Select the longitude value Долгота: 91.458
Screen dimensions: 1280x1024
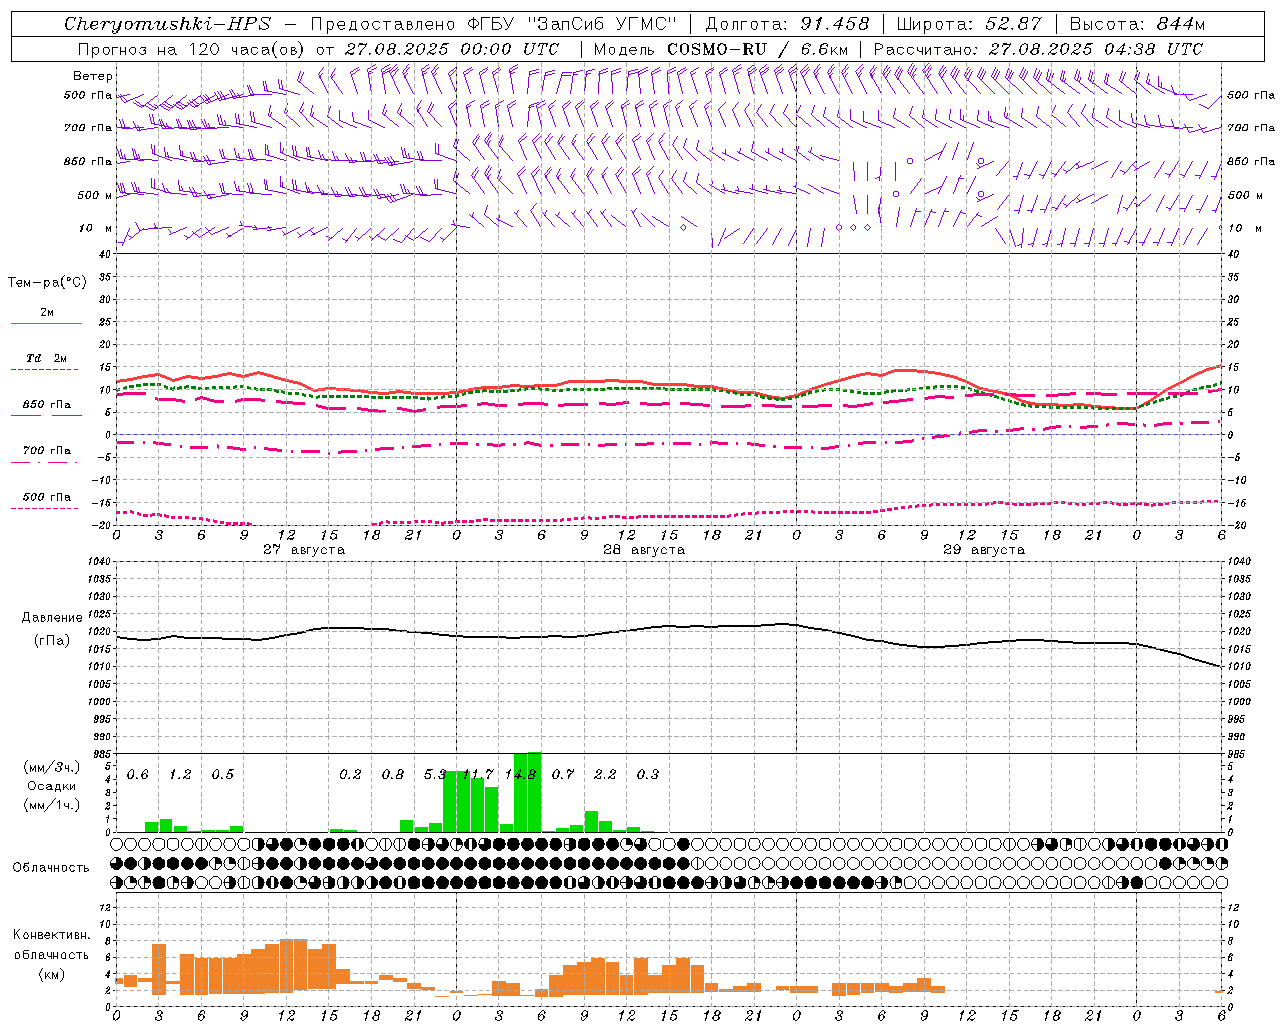tap(788, 24)
